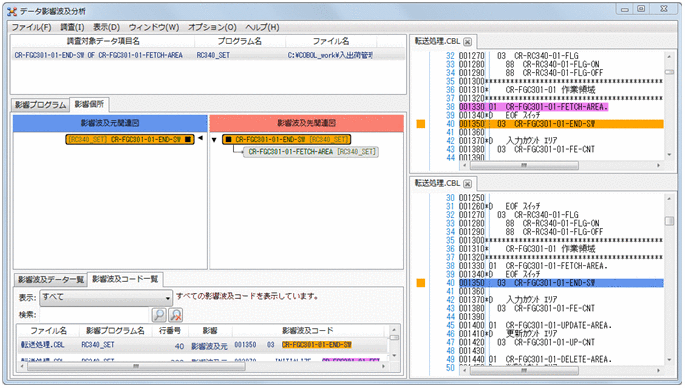Click the 影響波及元 cell in code list
Viewport: 685px width, 388px height.
click(209, 346)
